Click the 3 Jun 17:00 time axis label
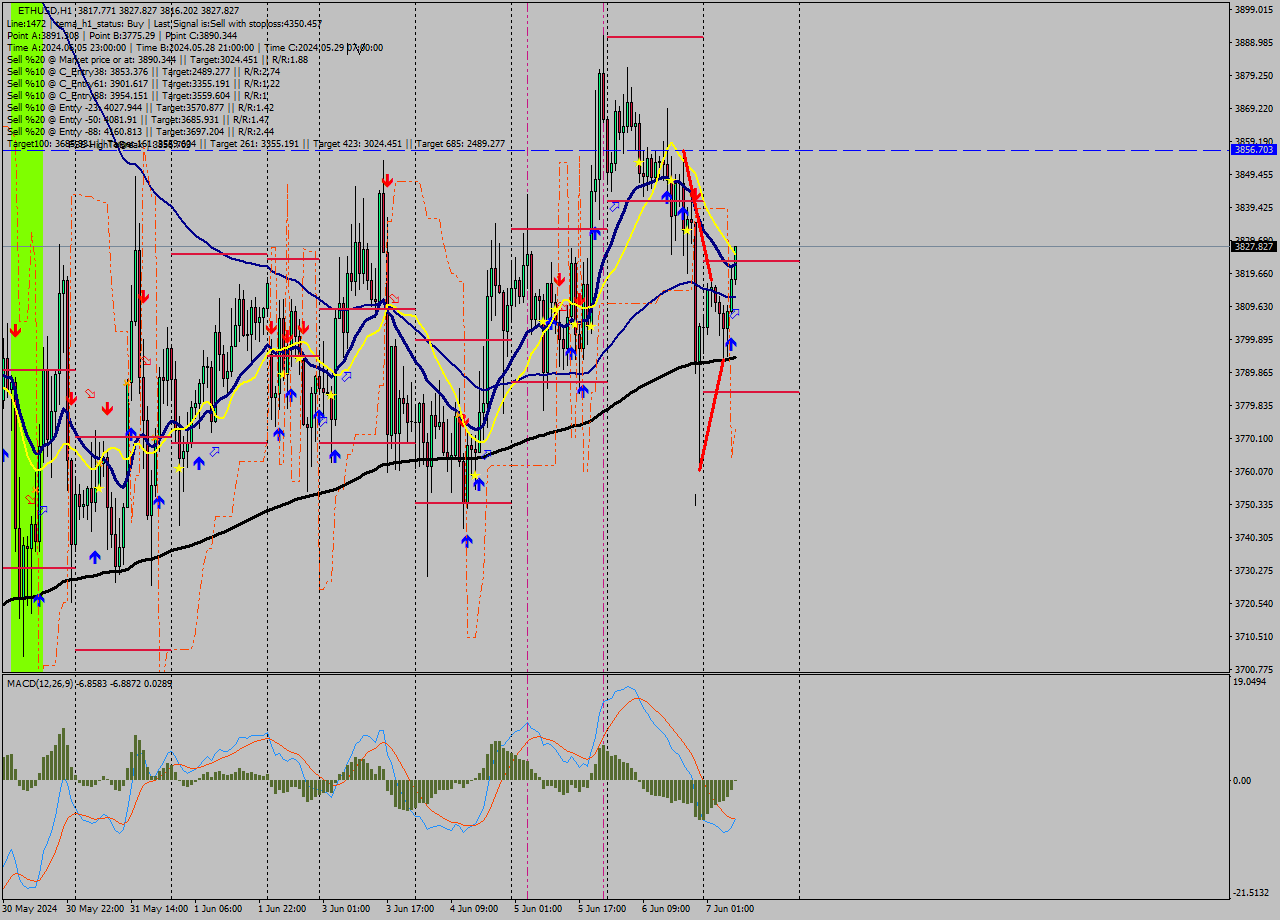The height and width of the screenshot is (920, 1280). click(409, 909)
